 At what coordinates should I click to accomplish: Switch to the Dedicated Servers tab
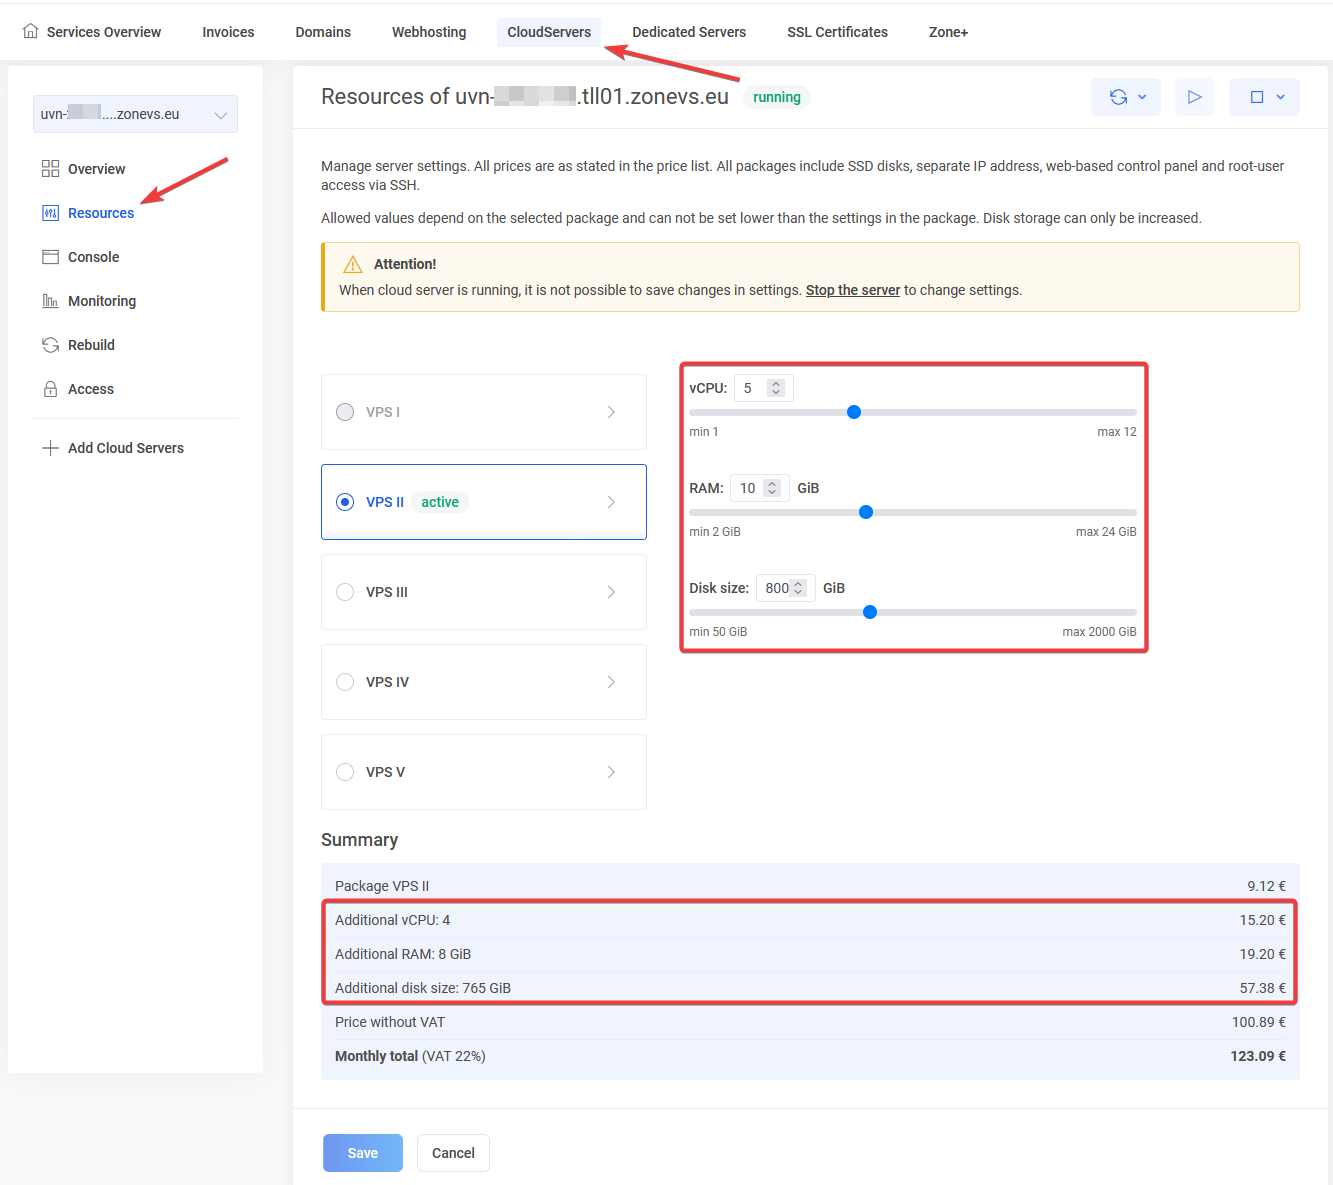[688, 32]
